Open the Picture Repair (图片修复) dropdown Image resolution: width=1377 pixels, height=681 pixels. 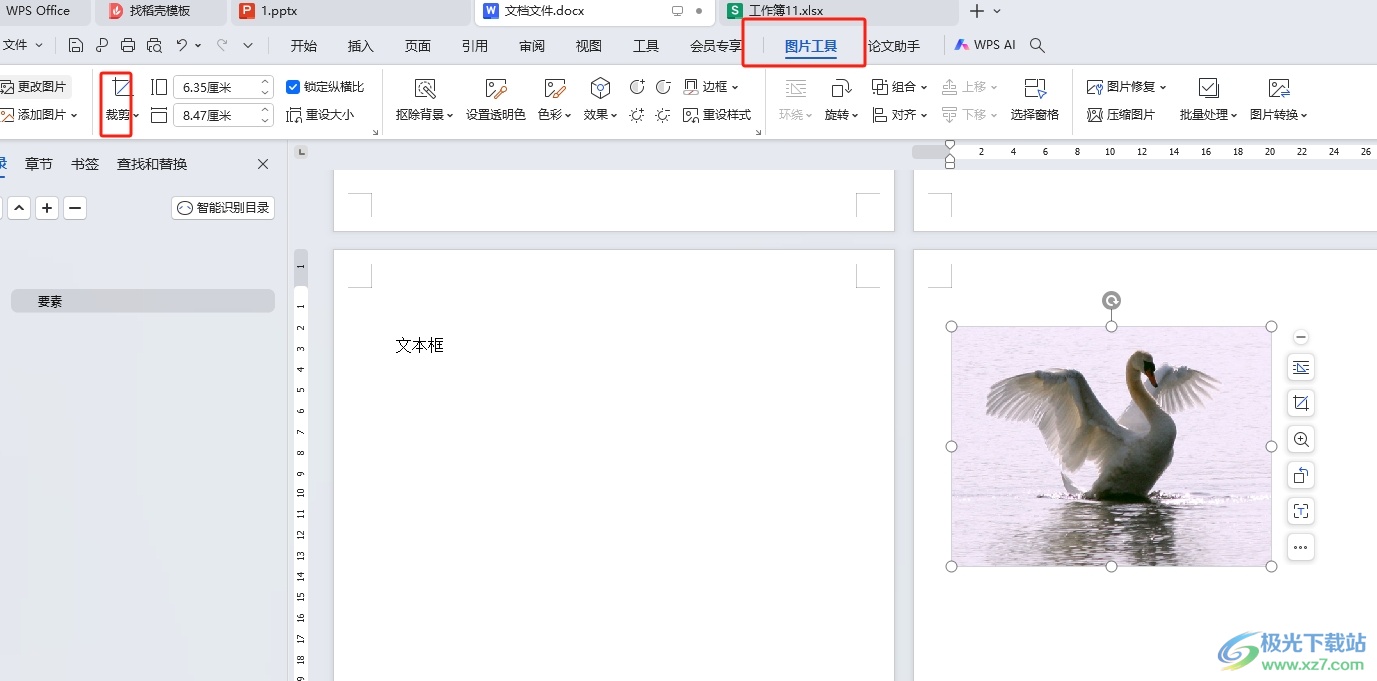tap(1163, 88)
